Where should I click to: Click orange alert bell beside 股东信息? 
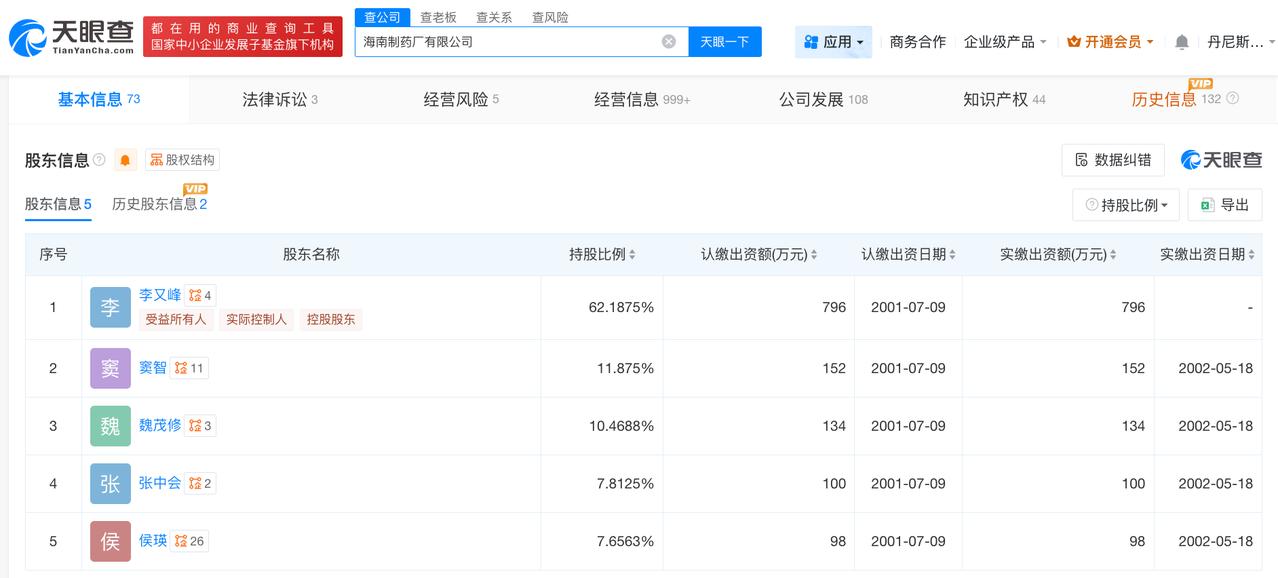125,160
